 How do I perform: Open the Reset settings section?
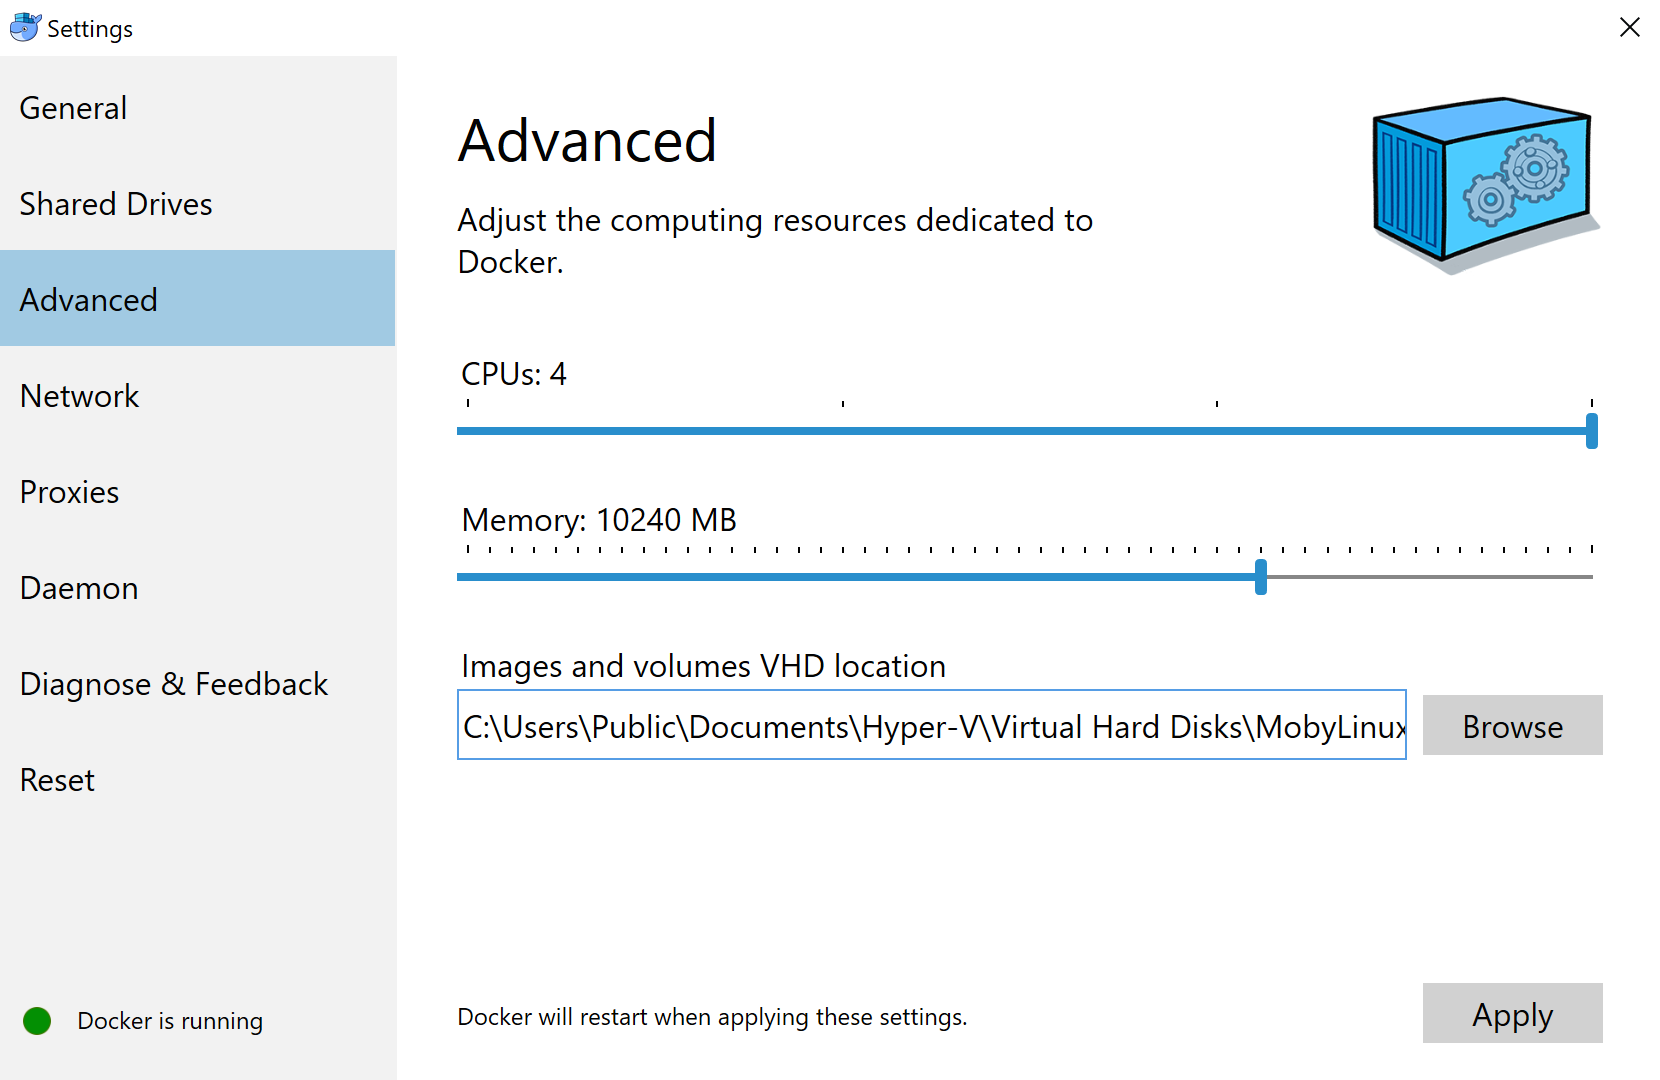coord(57,779)
